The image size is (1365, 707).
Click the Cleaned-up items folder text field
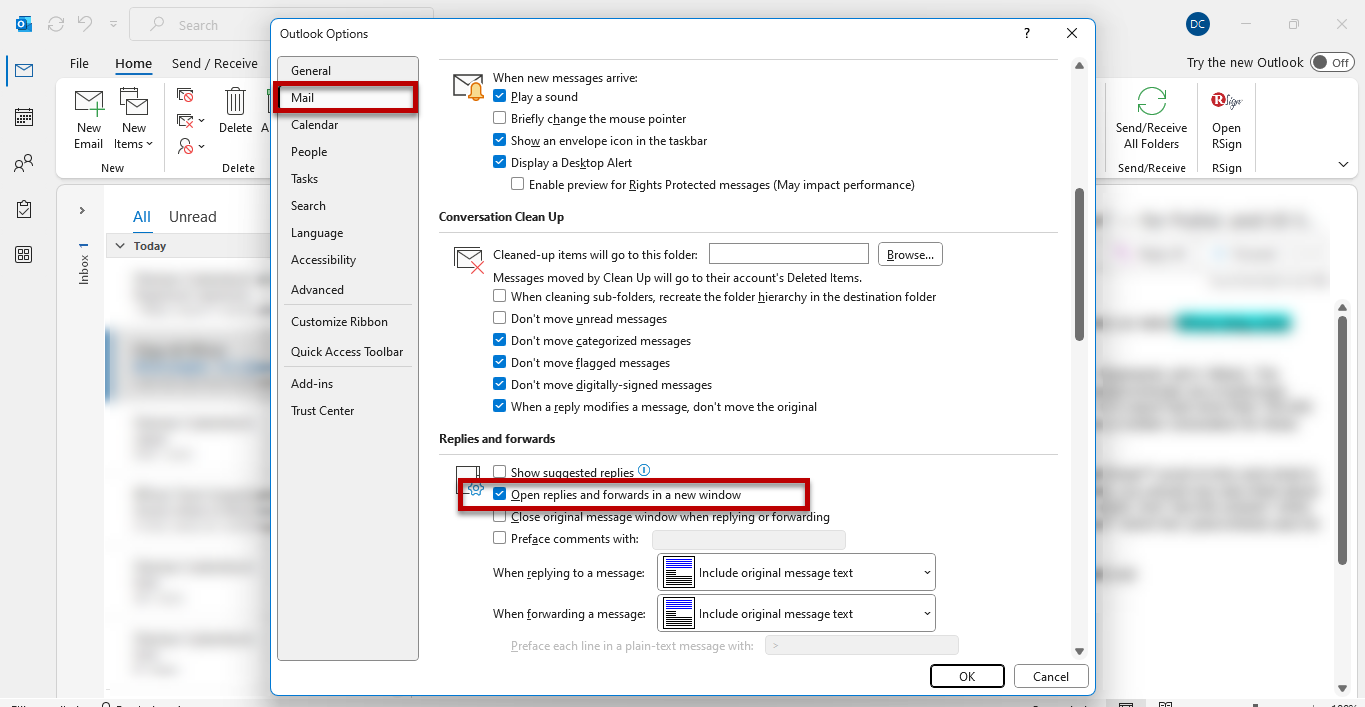pyautogui.click(x=788, y=255)
